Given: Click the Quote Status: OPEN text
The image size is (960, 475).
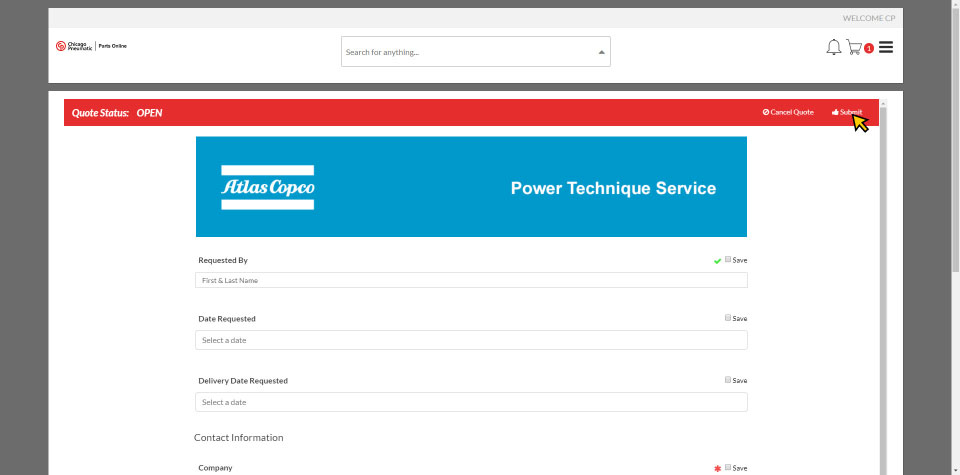Looking at the screenshot, I should (x=117, y=113).
